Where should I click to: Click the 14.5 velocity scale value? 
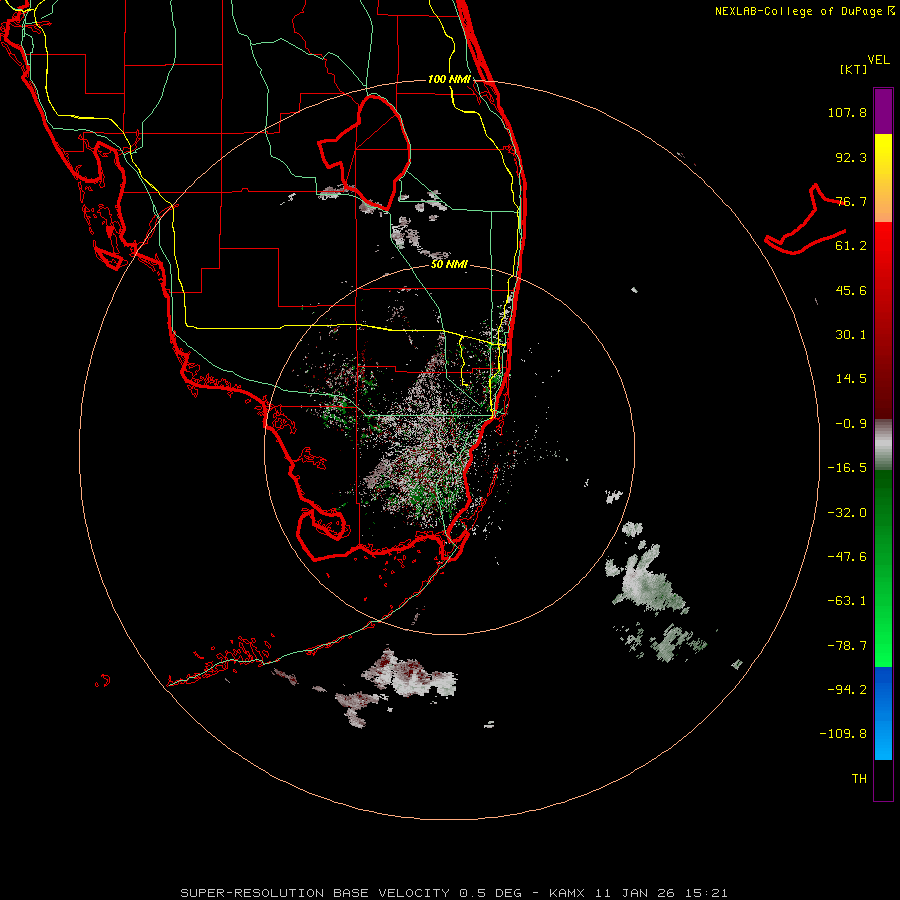[851, 379]
